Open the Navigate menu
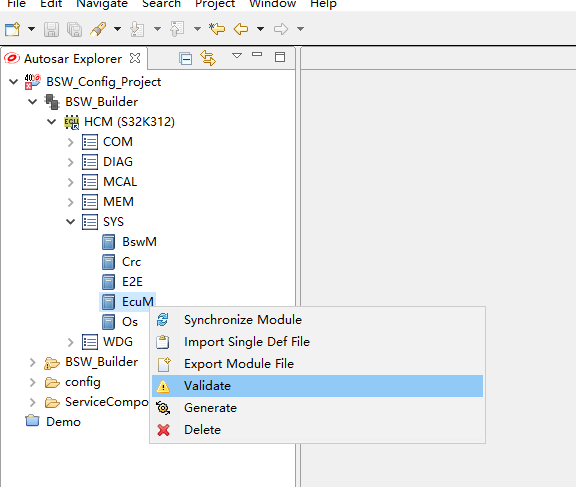Viewport: 576px width, 487px height. (102, 4)
